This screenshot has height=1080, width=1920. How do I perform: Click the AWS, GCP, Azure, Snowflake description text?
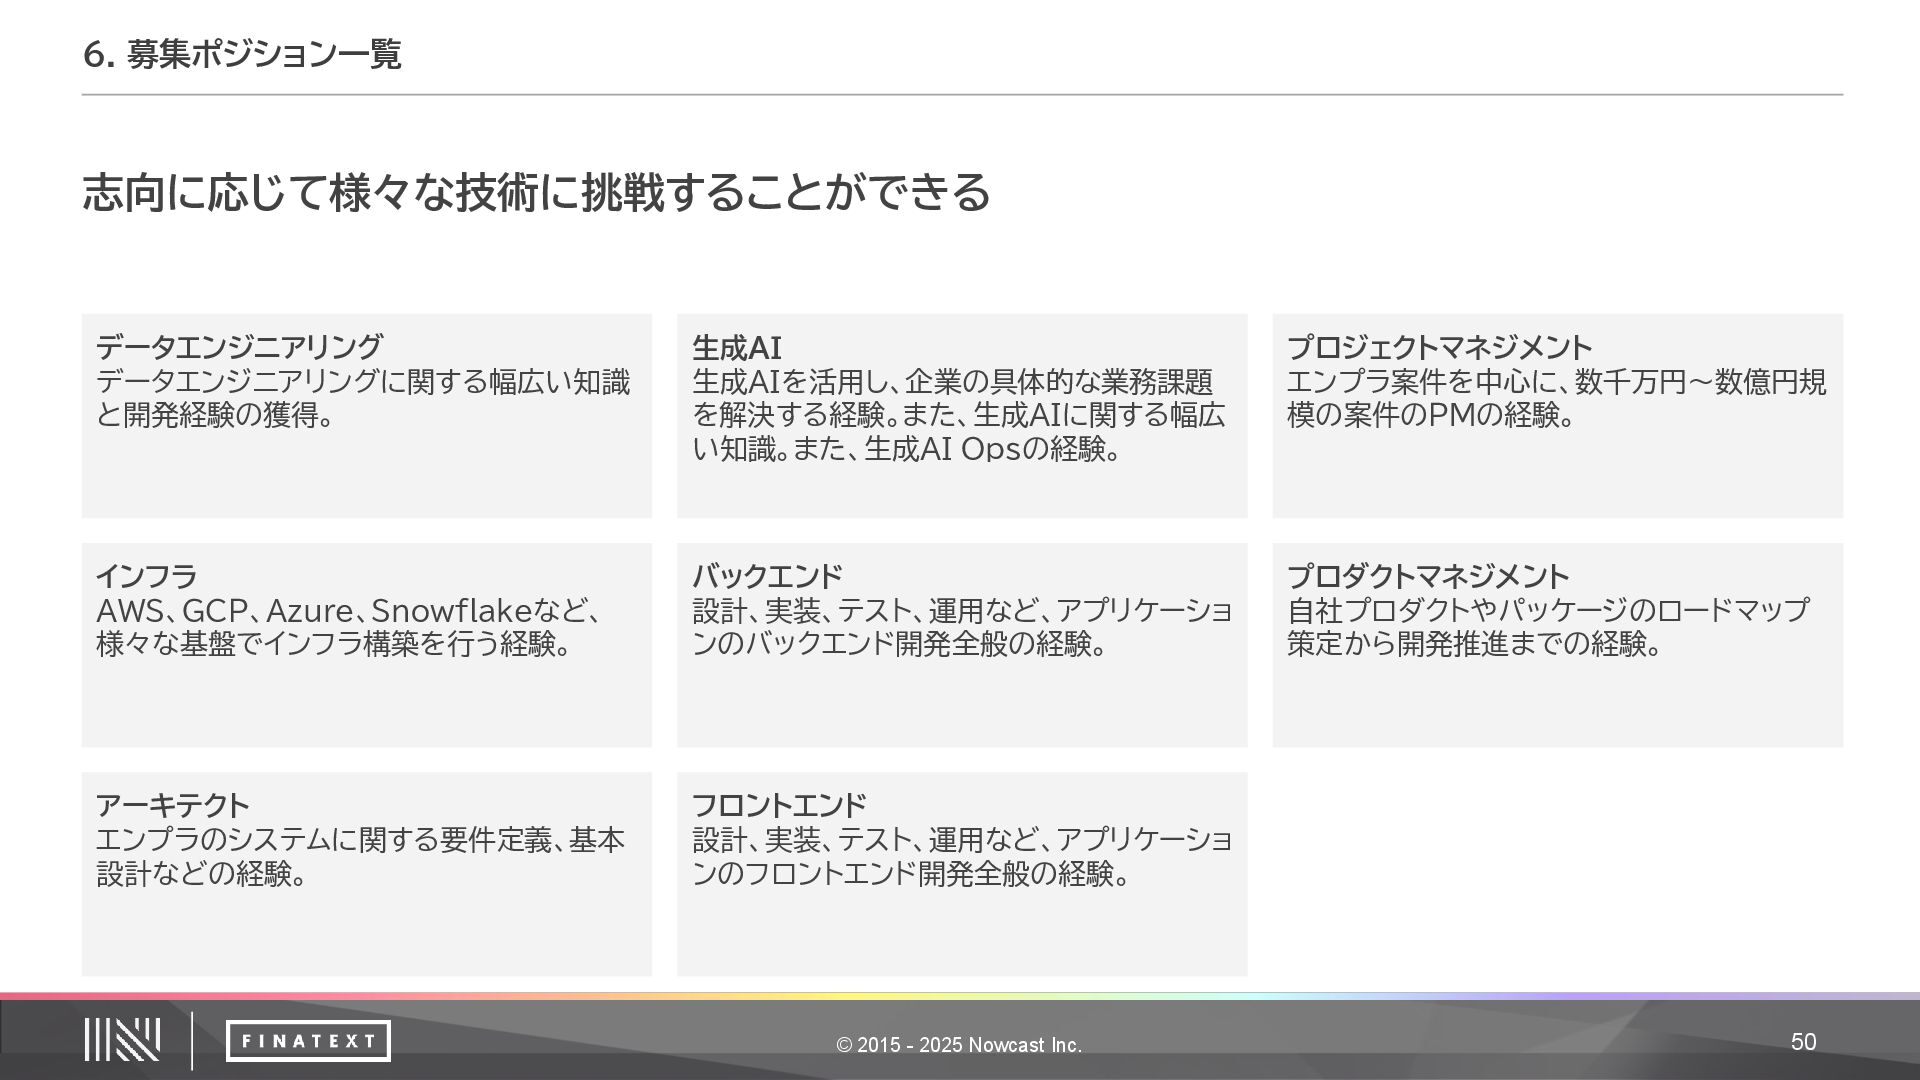(x=348, y=611)
